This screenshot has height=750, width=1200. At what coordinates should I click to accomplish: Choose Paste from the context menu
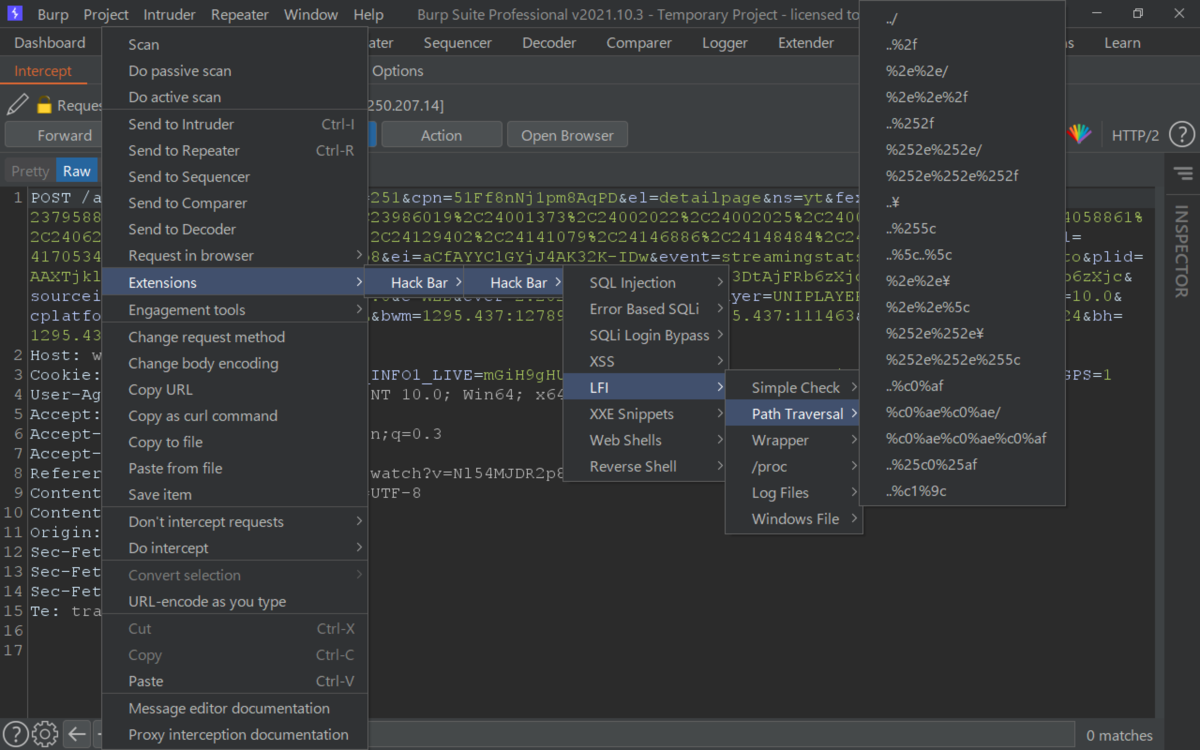point(235,681)
